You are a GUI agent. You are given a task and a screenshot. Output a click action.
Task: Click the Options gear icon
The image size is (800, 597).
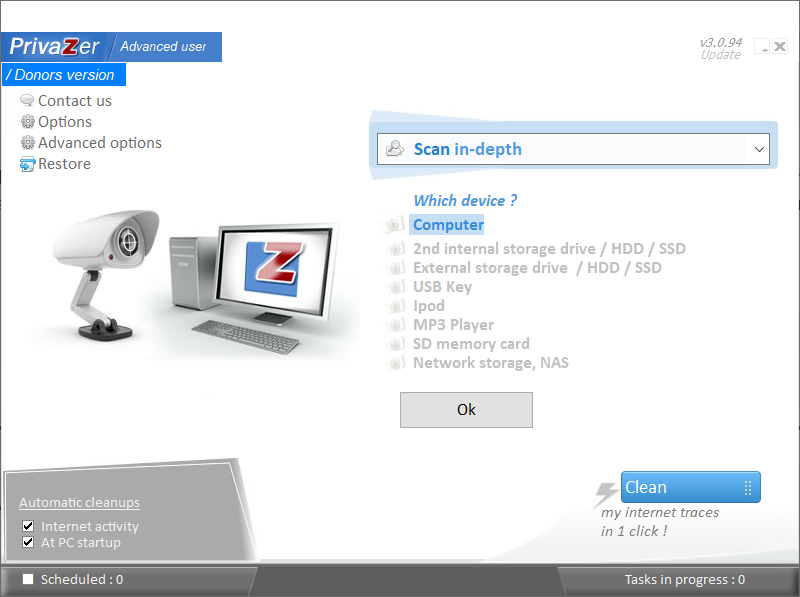pyautogui.click(x=28, y=121)
